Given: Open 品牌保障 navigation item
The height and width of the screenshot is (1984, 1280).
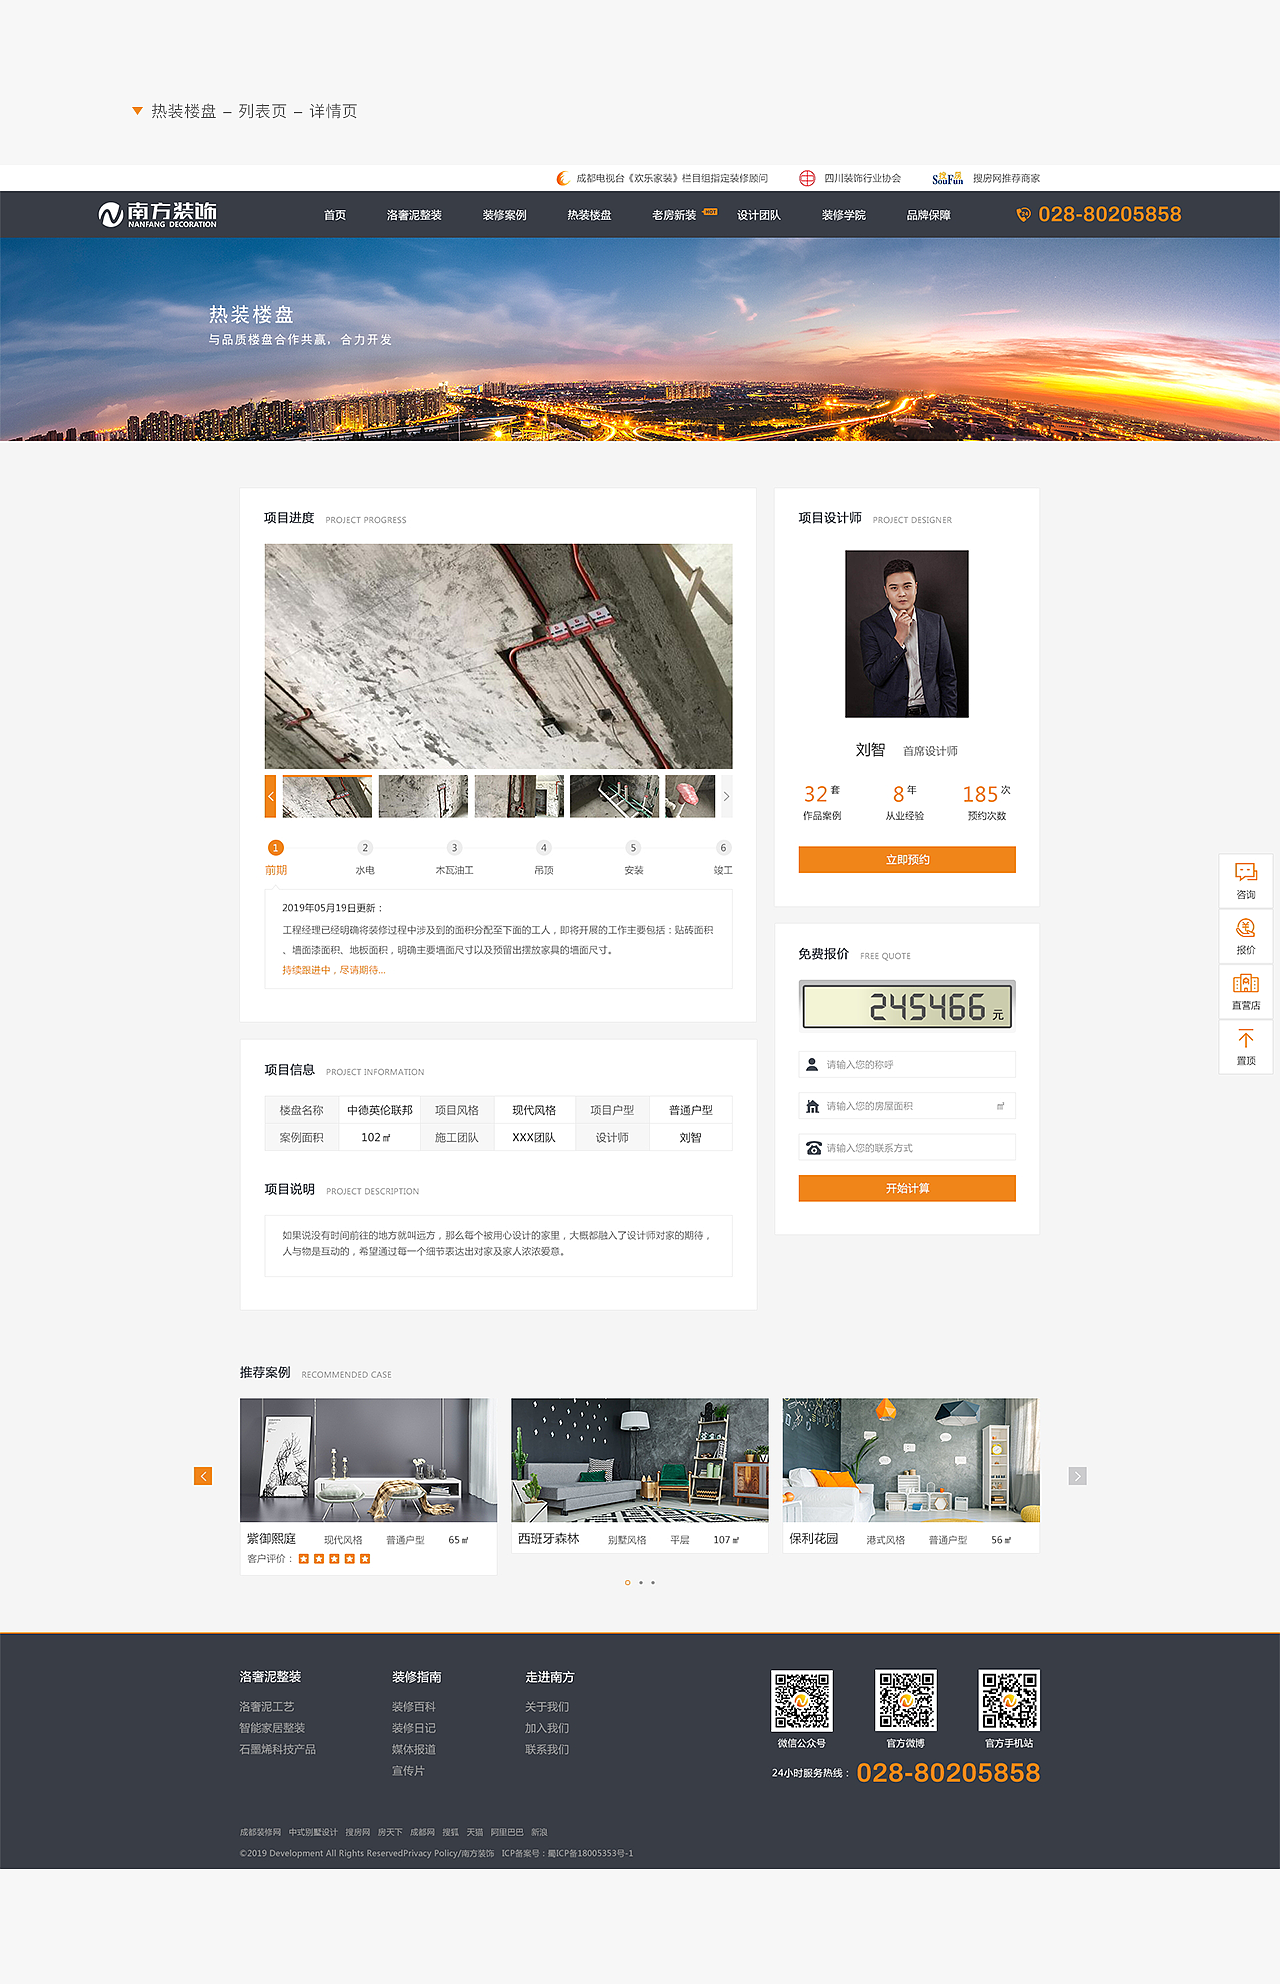Looking at the screenshot, I should point(929,215).
